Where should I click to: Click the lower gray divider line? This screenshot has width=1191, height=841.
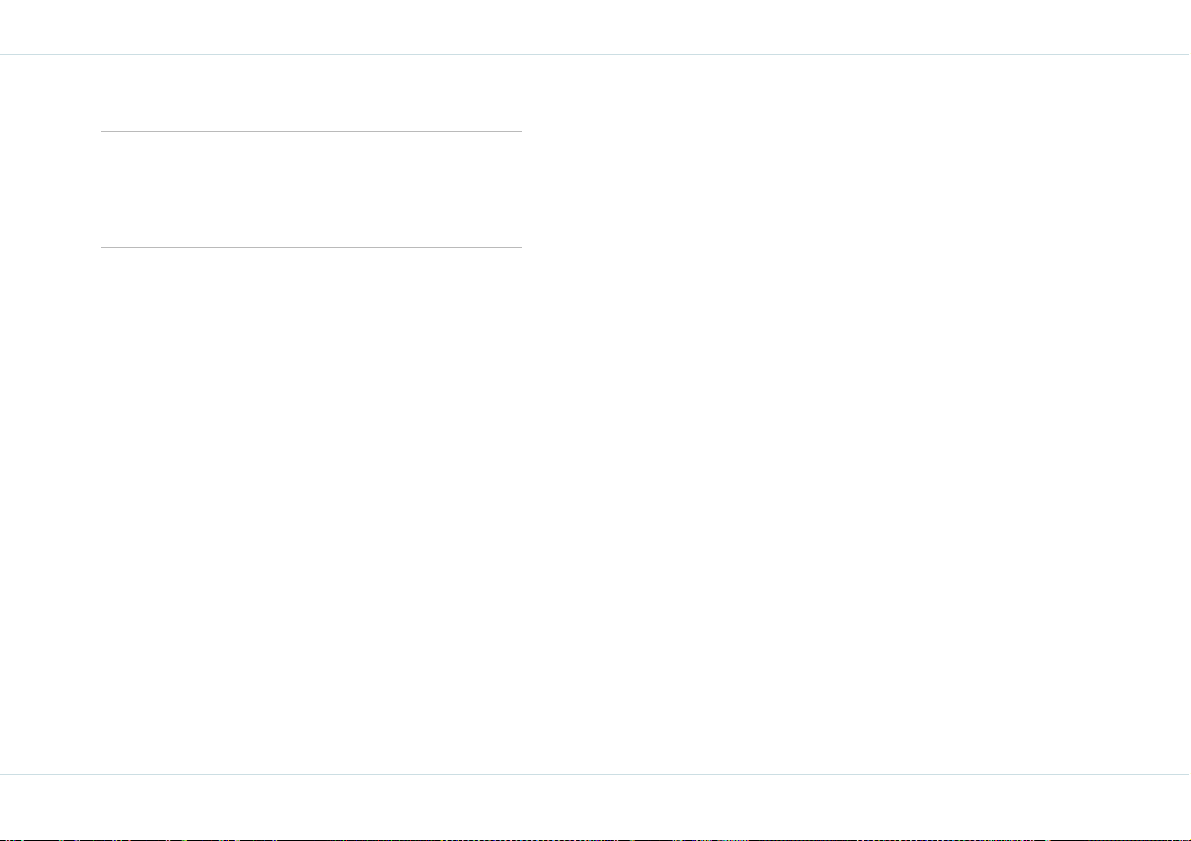click(x=311, y=247)
